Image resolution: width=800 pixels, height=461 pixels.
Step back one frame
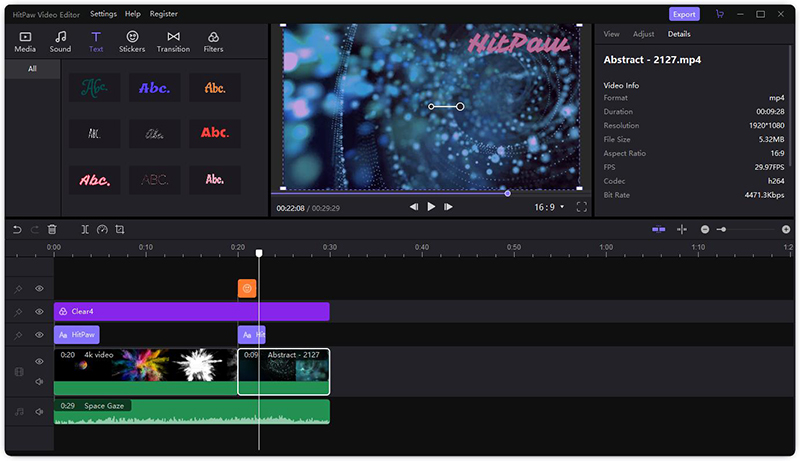414,207
